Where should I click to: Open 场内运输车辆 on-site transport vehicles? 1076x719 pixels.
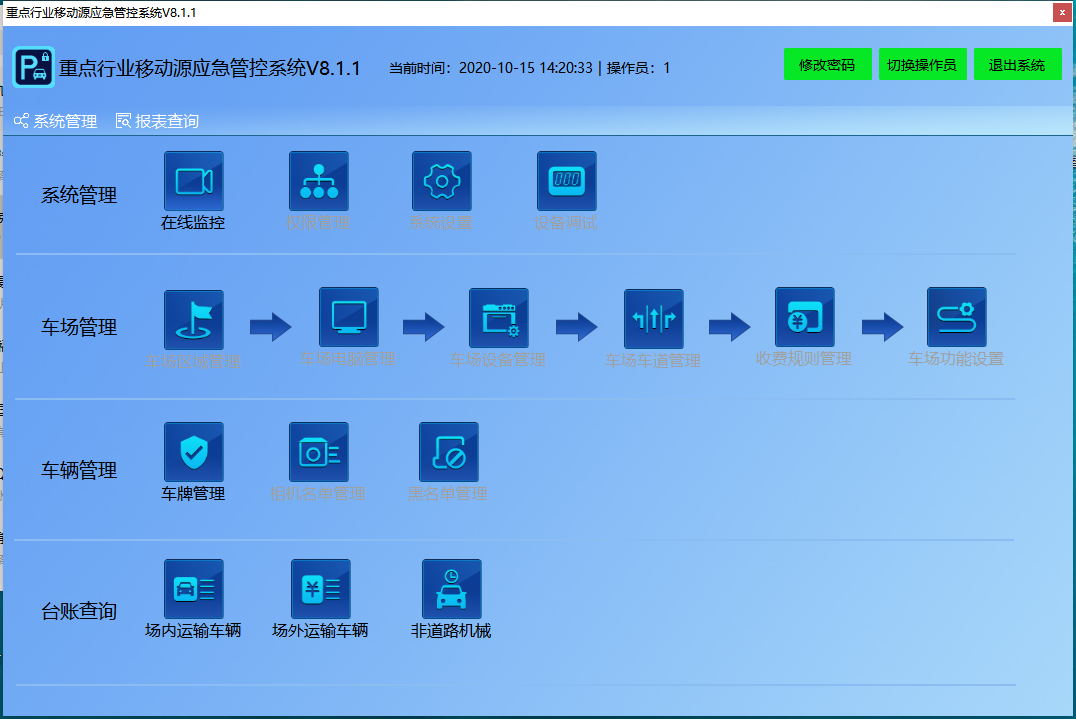(193, 589)
